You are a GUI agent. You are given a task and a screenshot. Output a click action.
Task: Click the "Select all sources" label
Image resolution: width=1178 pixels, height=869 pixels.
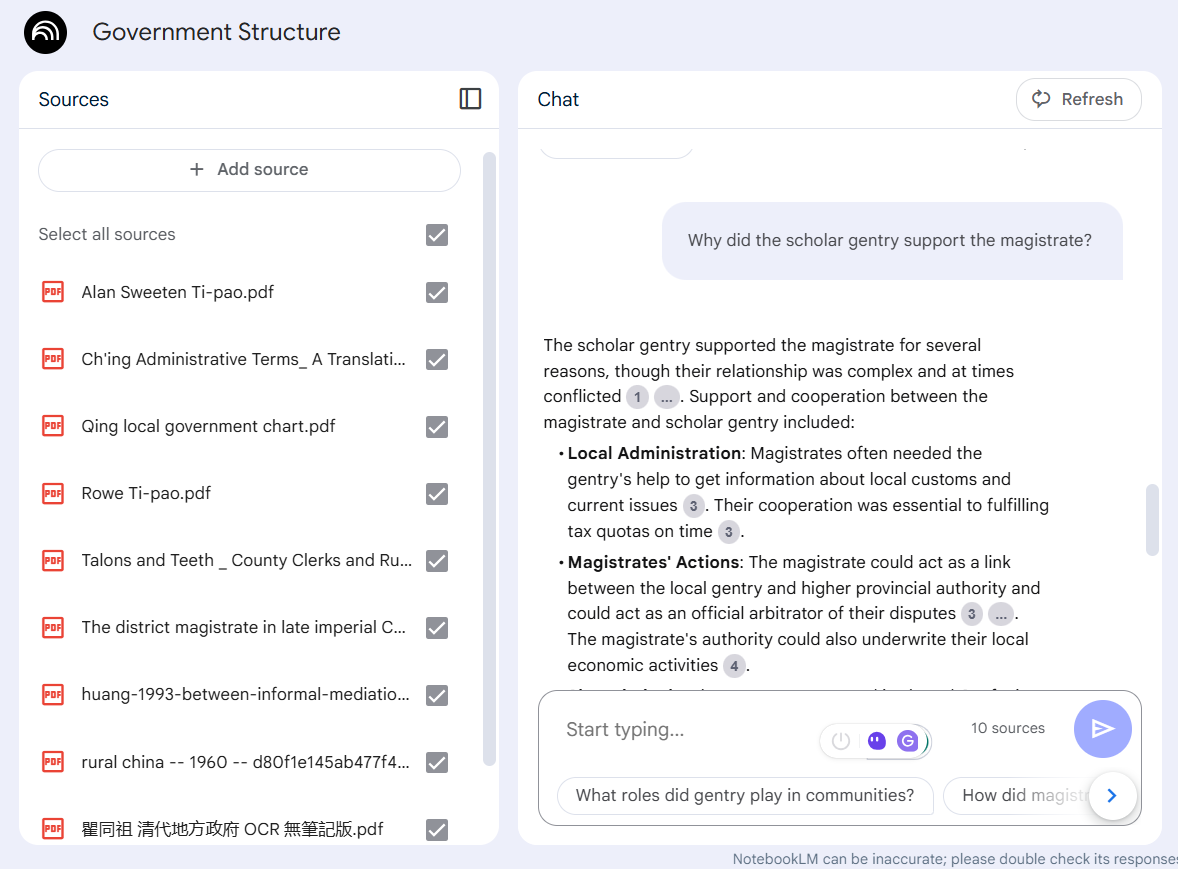click(x=107, y=234)
